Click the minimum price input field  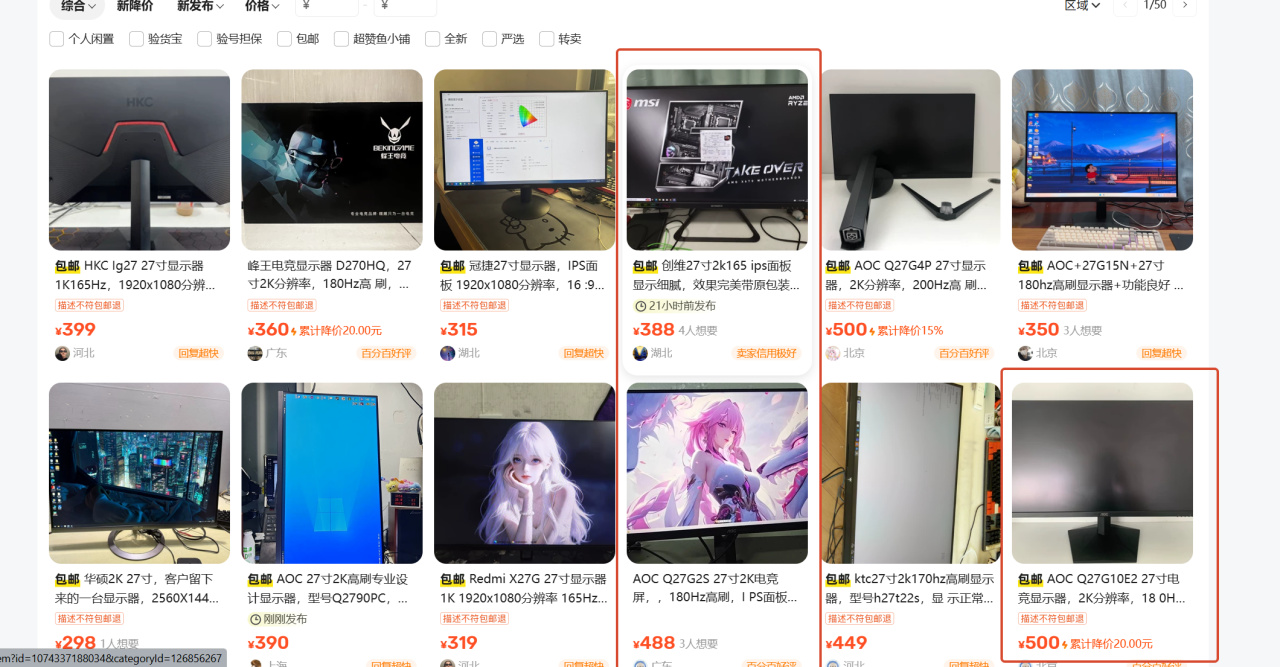pyautogui.click(x=326, y=7)
